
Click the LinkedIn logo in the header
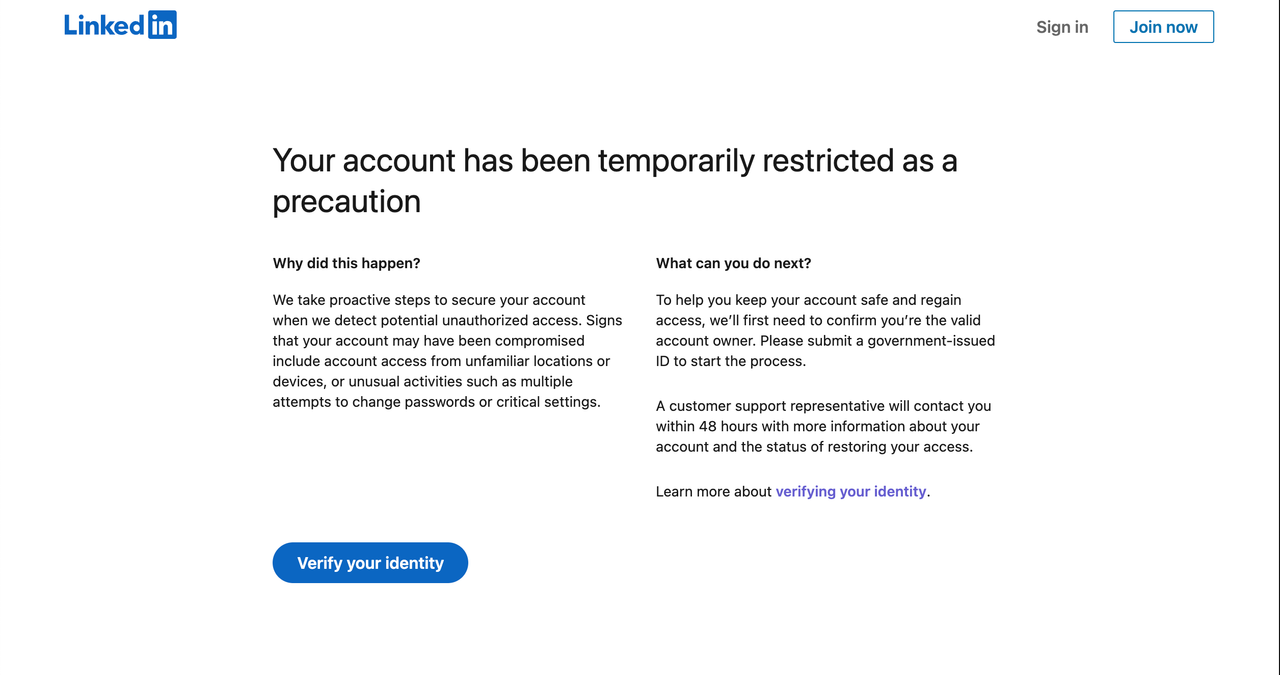coord(120,25)
